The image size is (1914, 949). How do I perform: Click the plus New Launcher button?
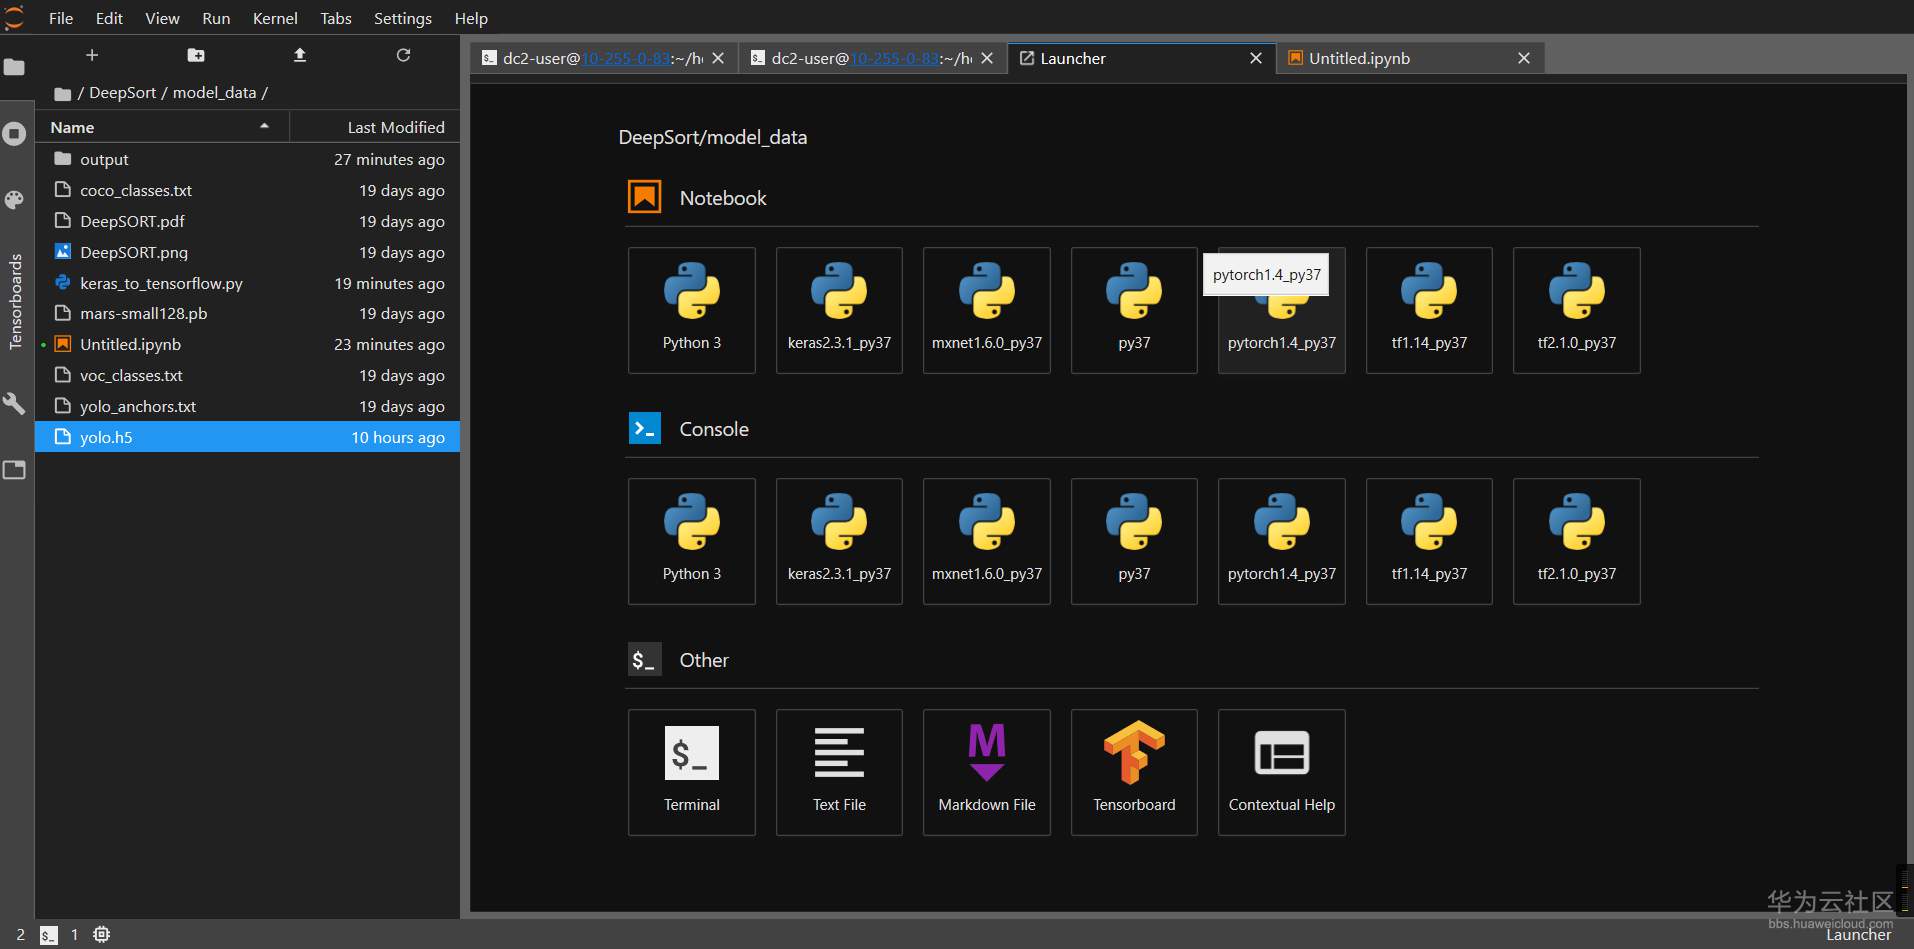[92, 55]
